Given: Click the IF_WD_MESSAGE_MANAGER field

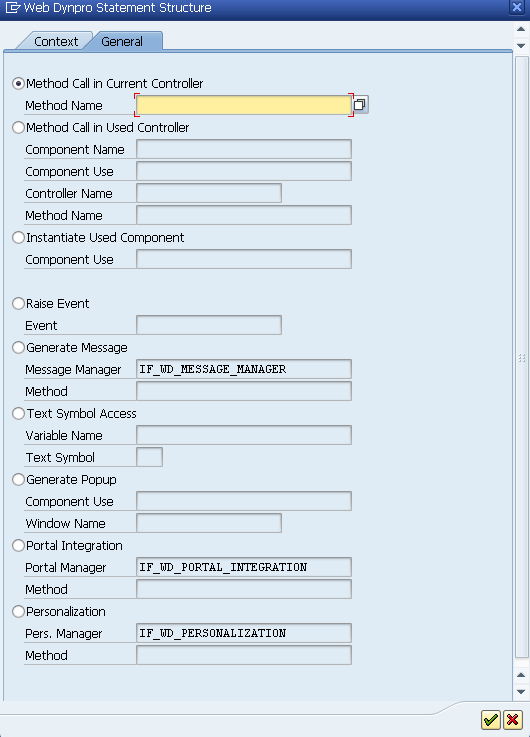Looking at the screenshot, I should [244, 369].
